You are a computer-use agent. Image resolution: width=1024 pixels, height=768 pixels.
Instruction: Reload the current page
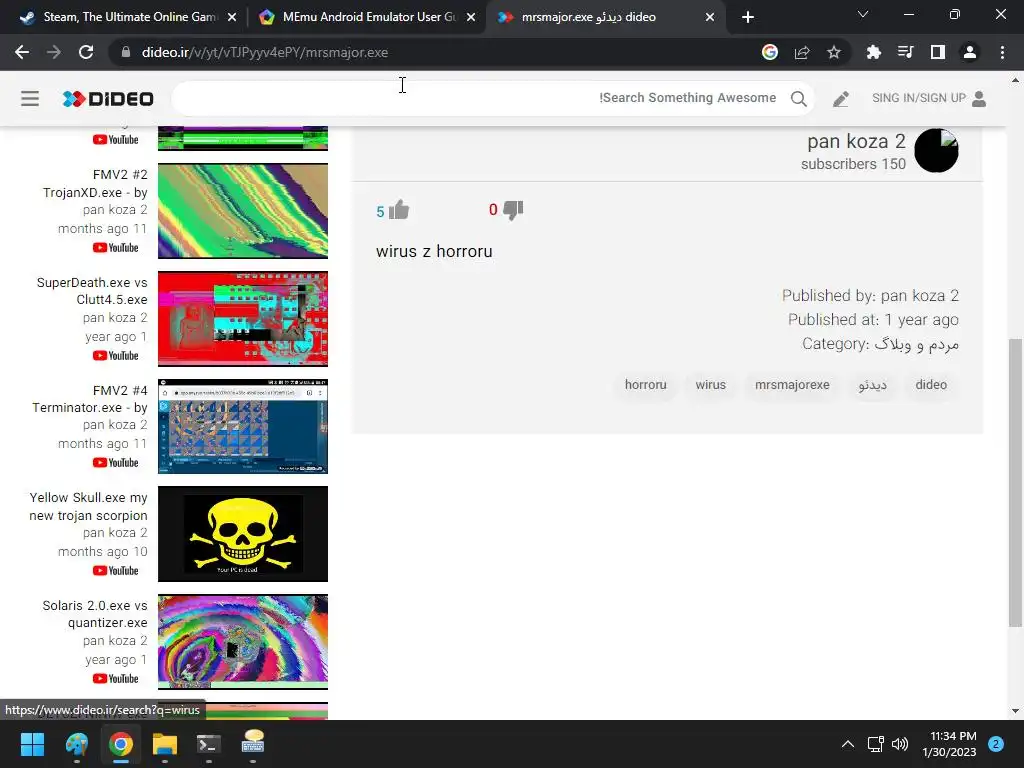[86, 52]
